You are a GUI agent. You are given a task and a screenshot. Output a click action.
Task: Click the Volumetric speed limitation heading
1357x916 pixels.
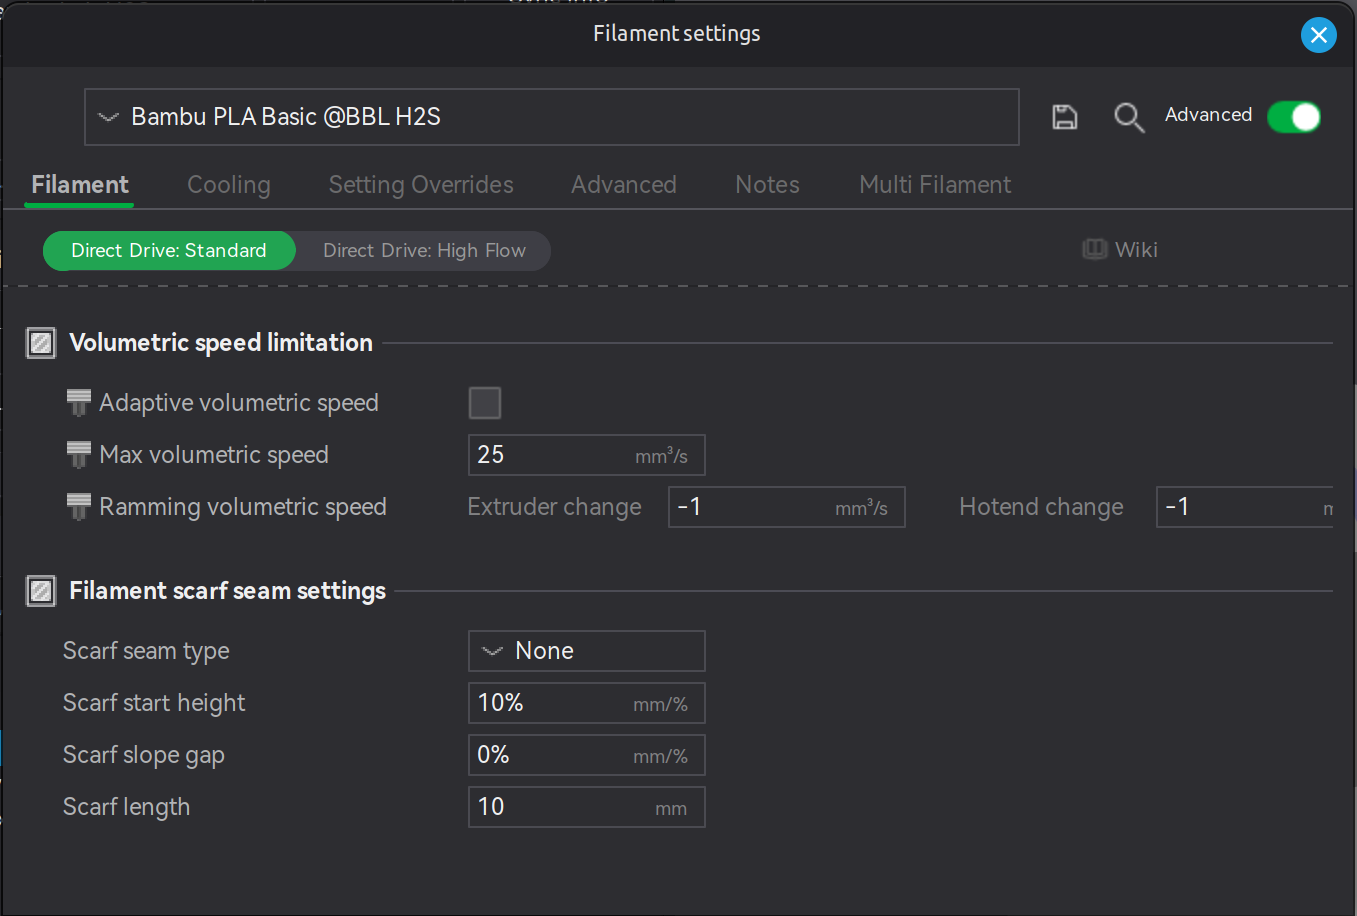pos(221,343)
